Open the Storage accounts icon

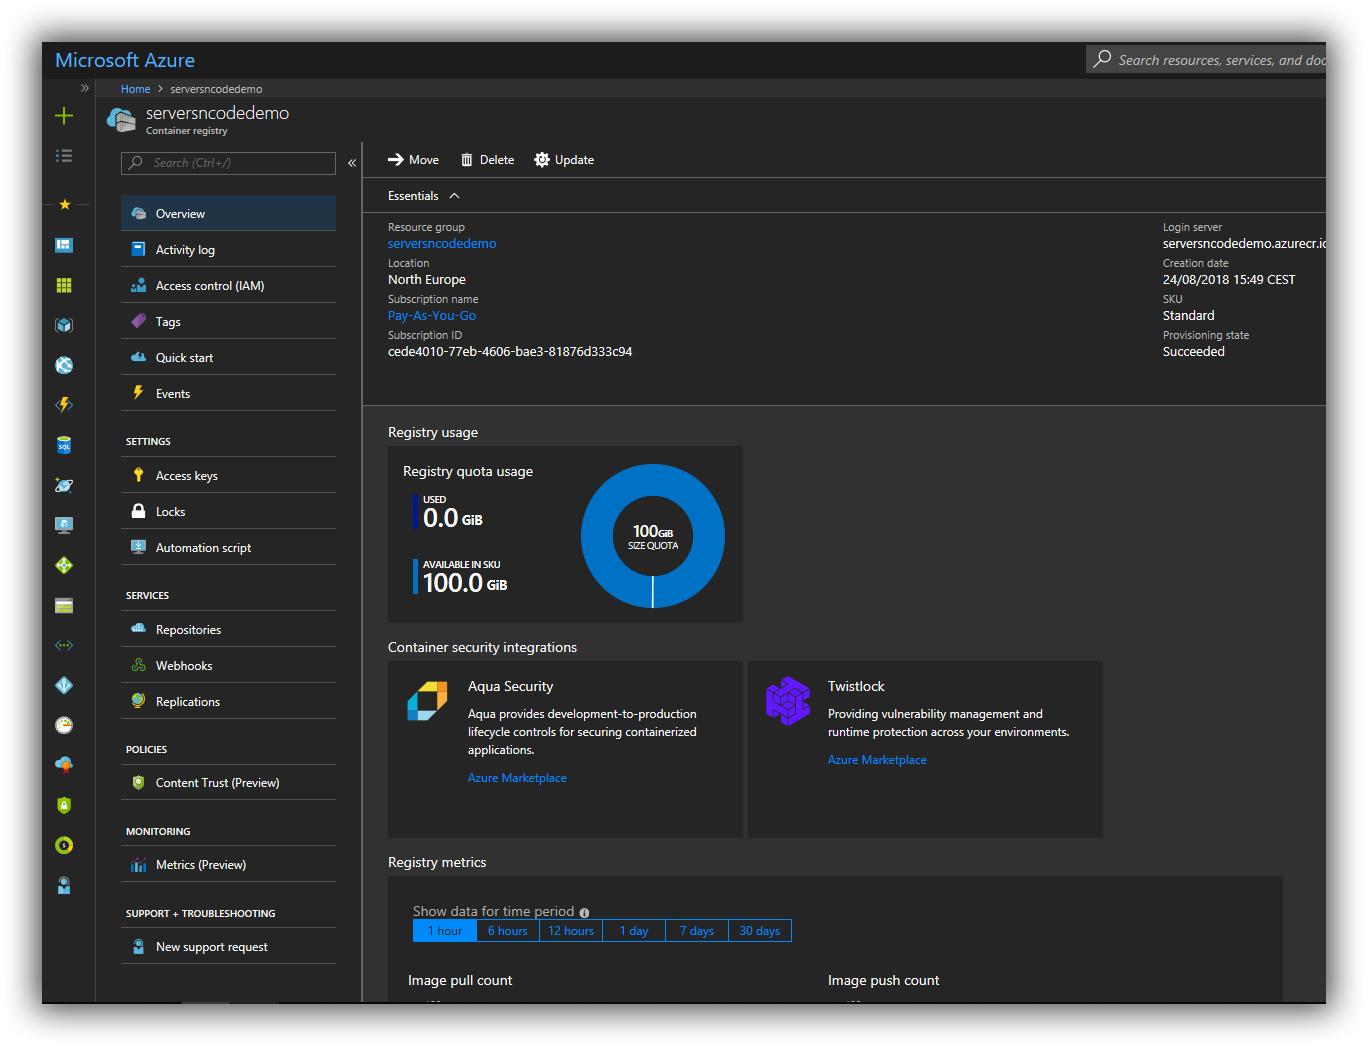(x=64, y=605)
